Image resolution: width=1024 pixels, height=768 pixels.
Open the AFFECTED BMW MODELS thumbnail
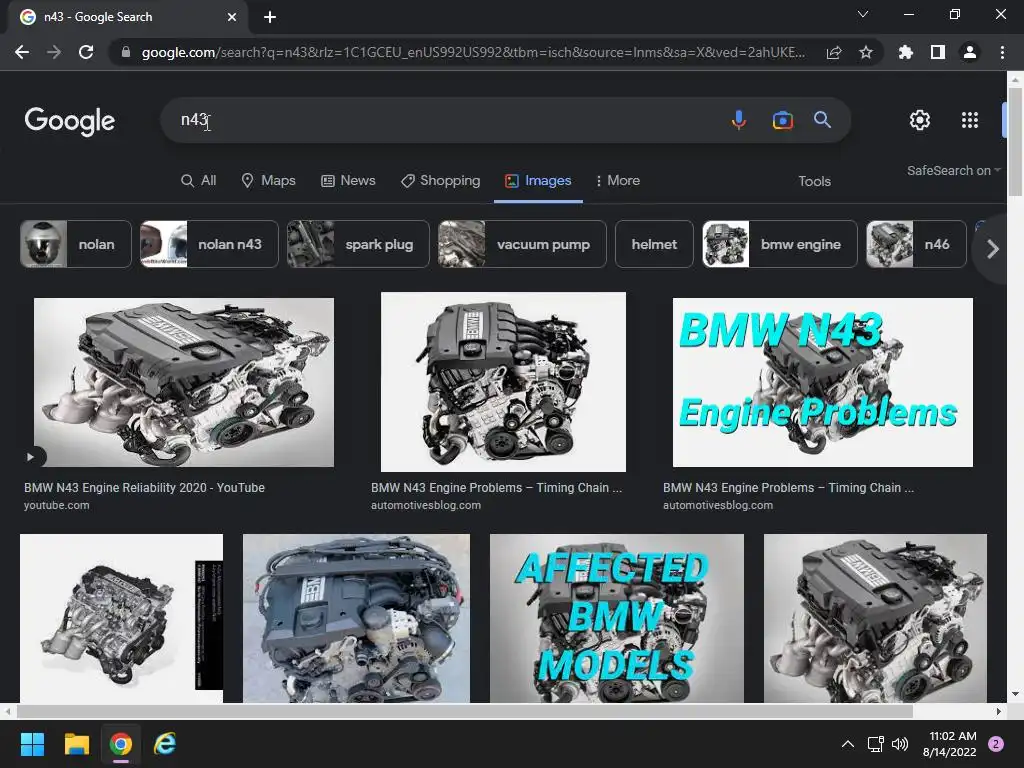616,618
